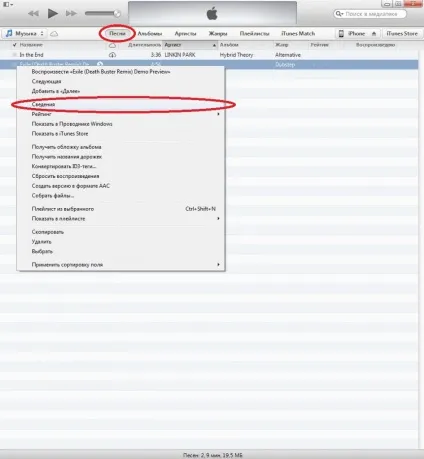The width and height of the screenshot is (424, 459).
Task: Choose Получить названия дорожек
Action: click(x=121, y=156)
